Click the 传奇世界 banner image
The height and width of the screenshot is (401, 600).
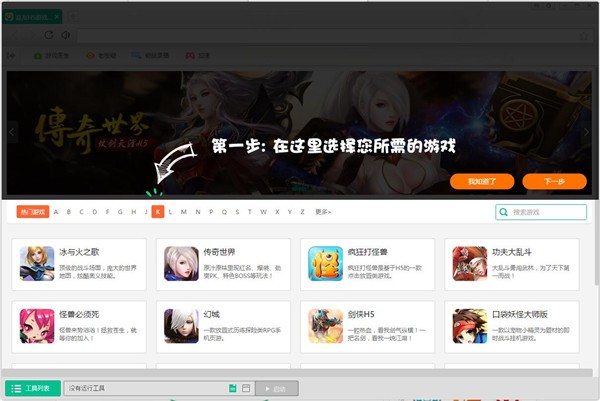pos(299,133)
